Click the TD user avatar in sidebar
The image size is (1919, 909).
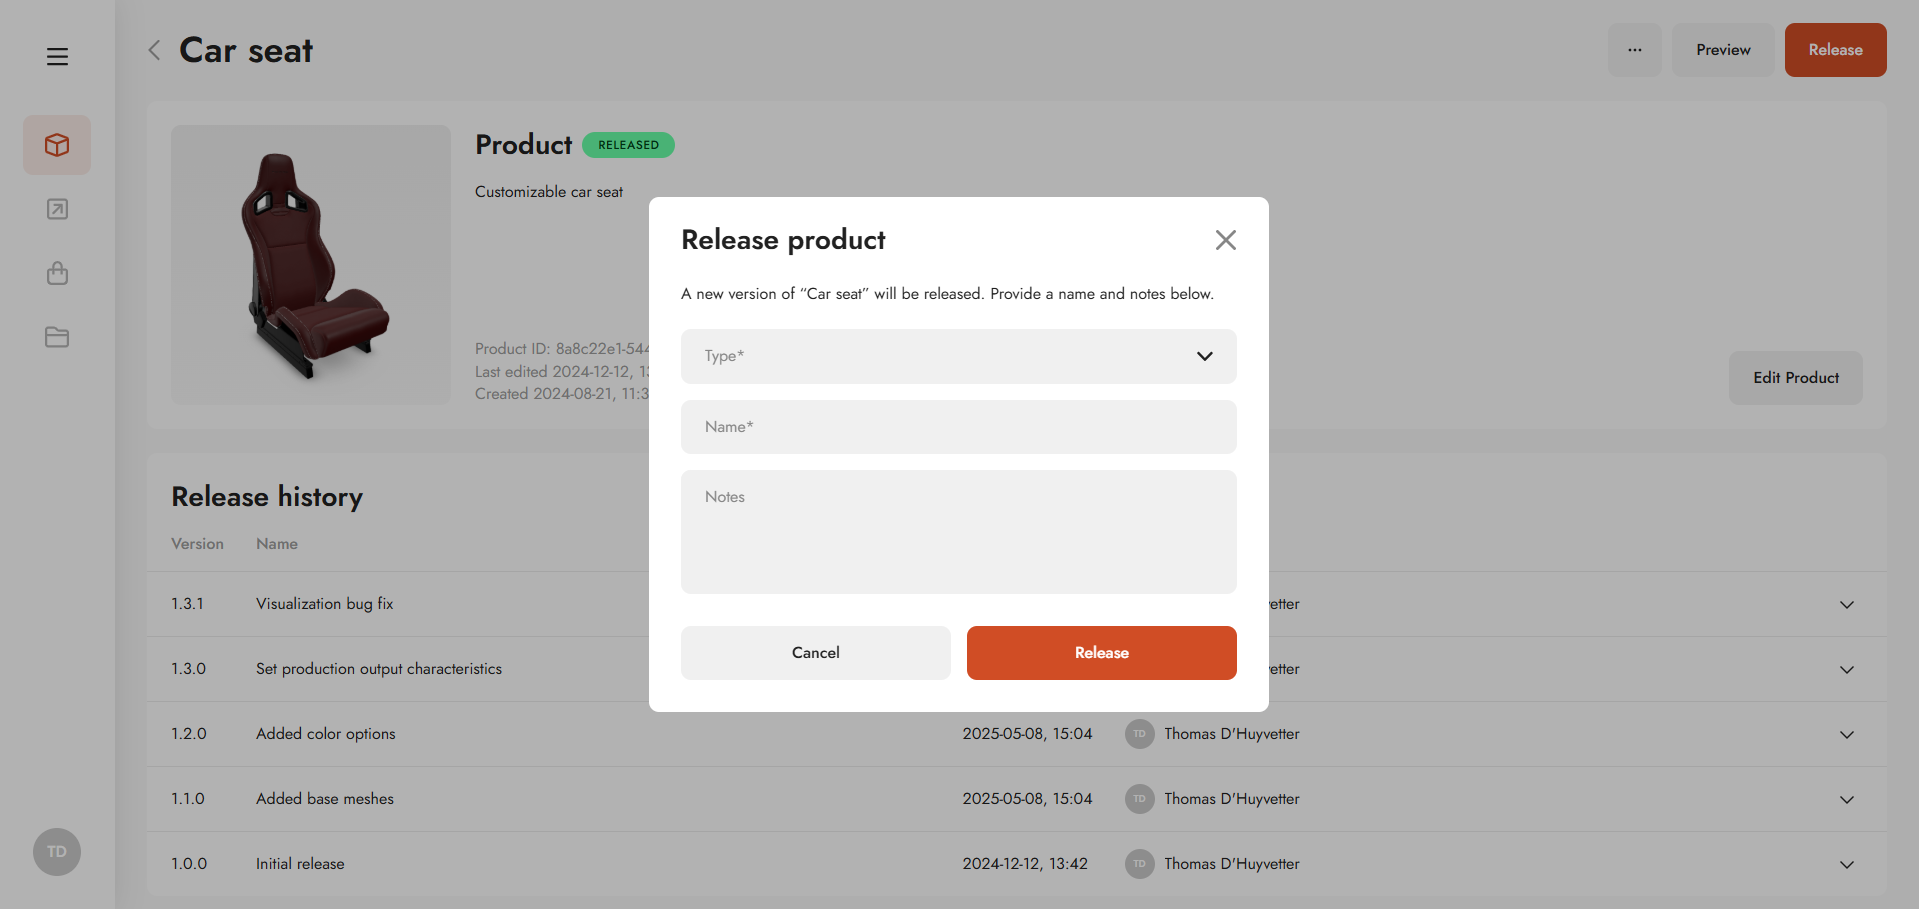tap(57, 852)
